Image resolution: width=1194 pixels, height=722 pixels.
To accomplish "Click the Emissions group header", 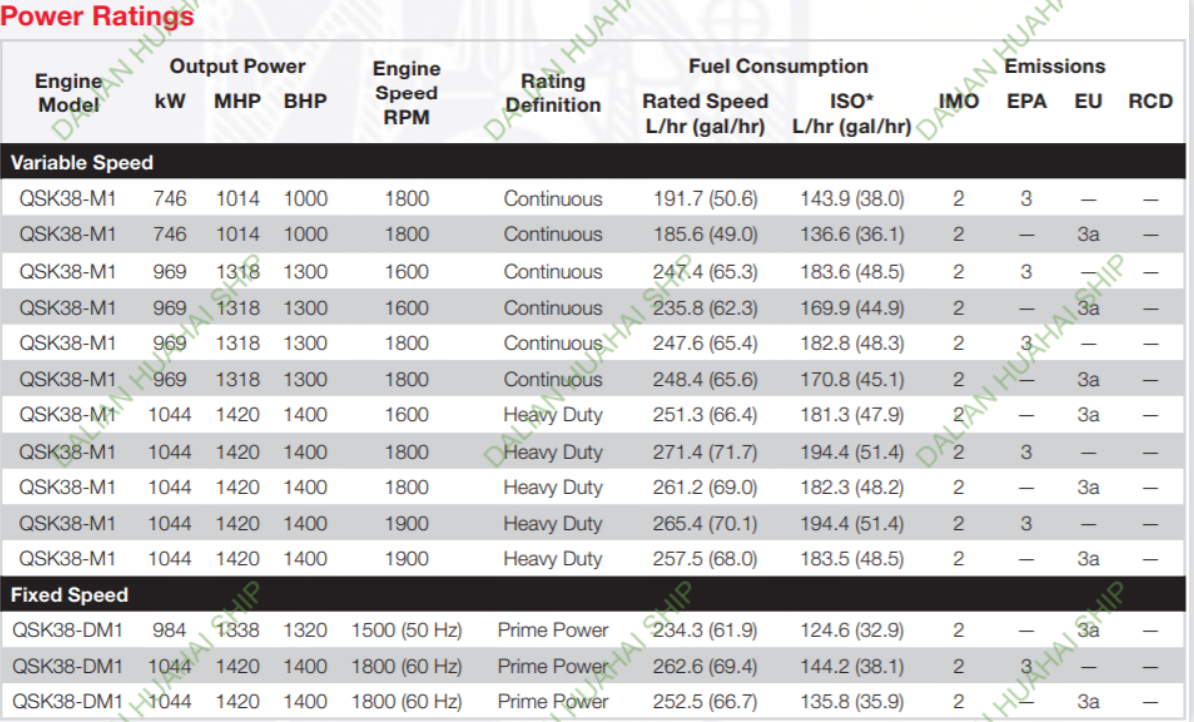I will (x=1055, y=67).
